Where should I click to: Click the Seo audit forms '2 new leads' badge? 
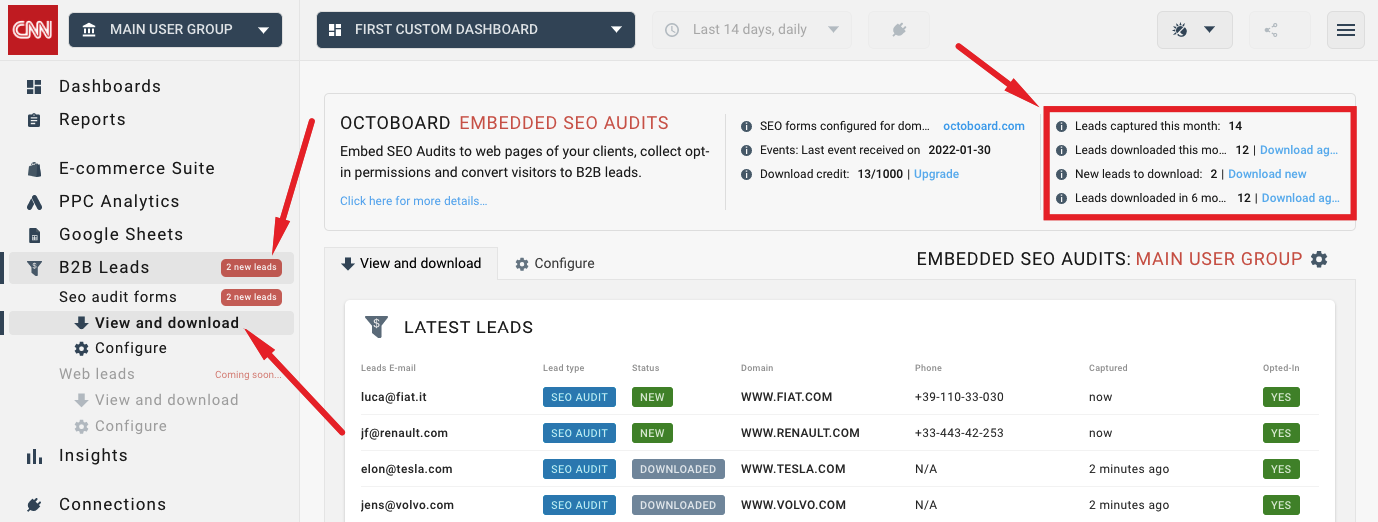click(x=251, y=297)
